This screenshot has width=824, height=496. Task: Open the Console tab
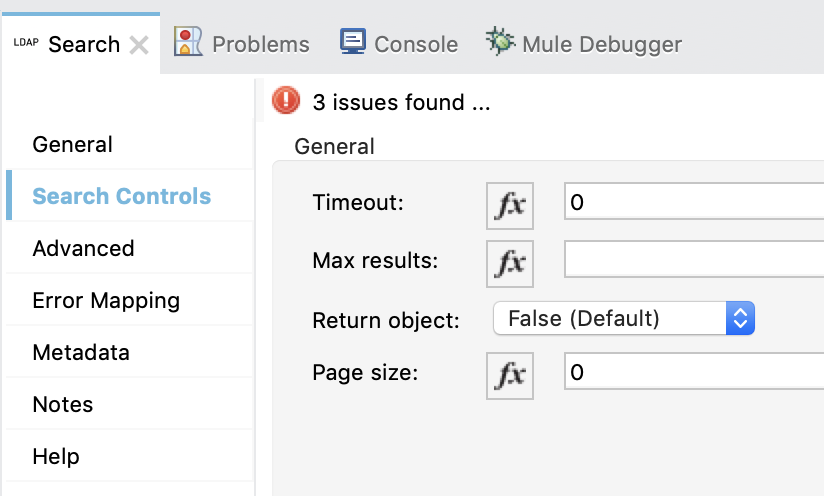[x=399, y=44]
